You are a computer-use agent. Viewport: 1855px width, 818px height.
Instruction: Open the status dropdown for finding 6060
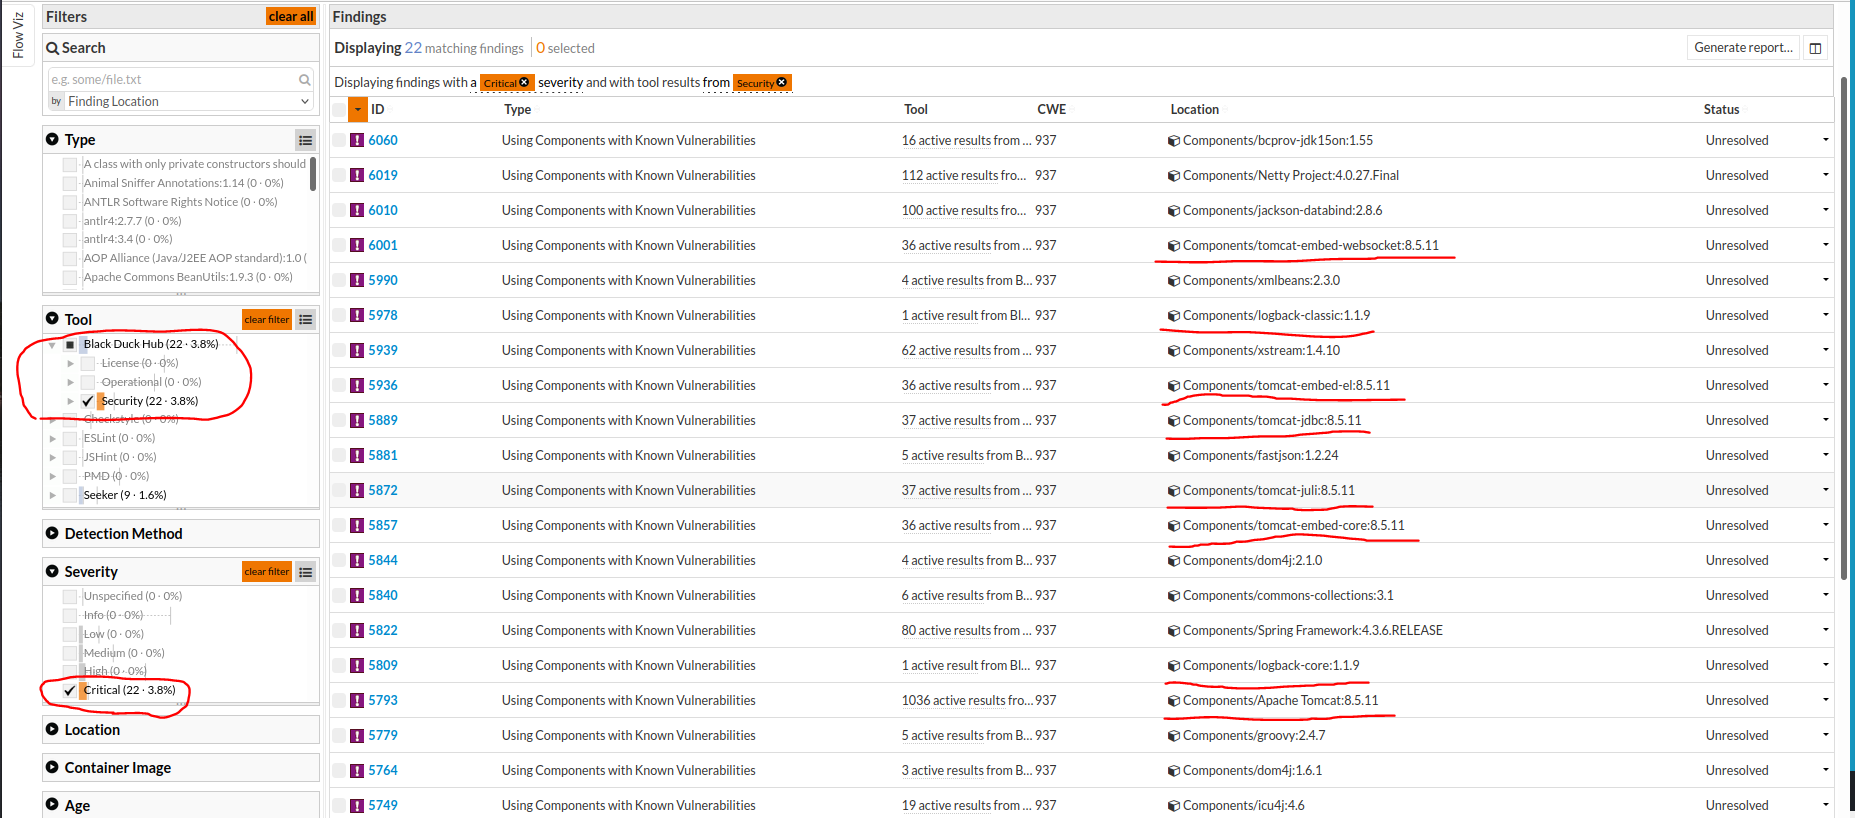(x=1825, y=140)
